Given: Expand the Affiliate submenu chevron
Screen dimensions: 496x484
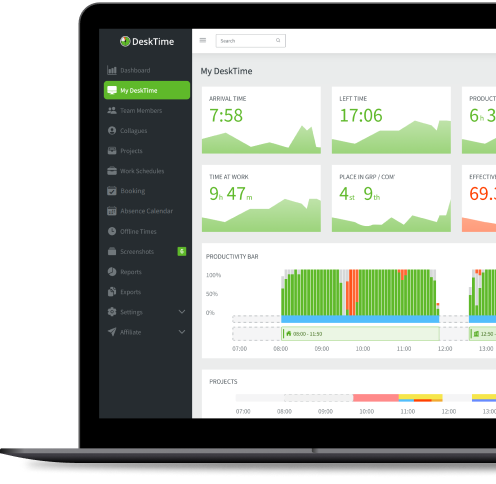Looking at the screenshot, I should [182, 332].
